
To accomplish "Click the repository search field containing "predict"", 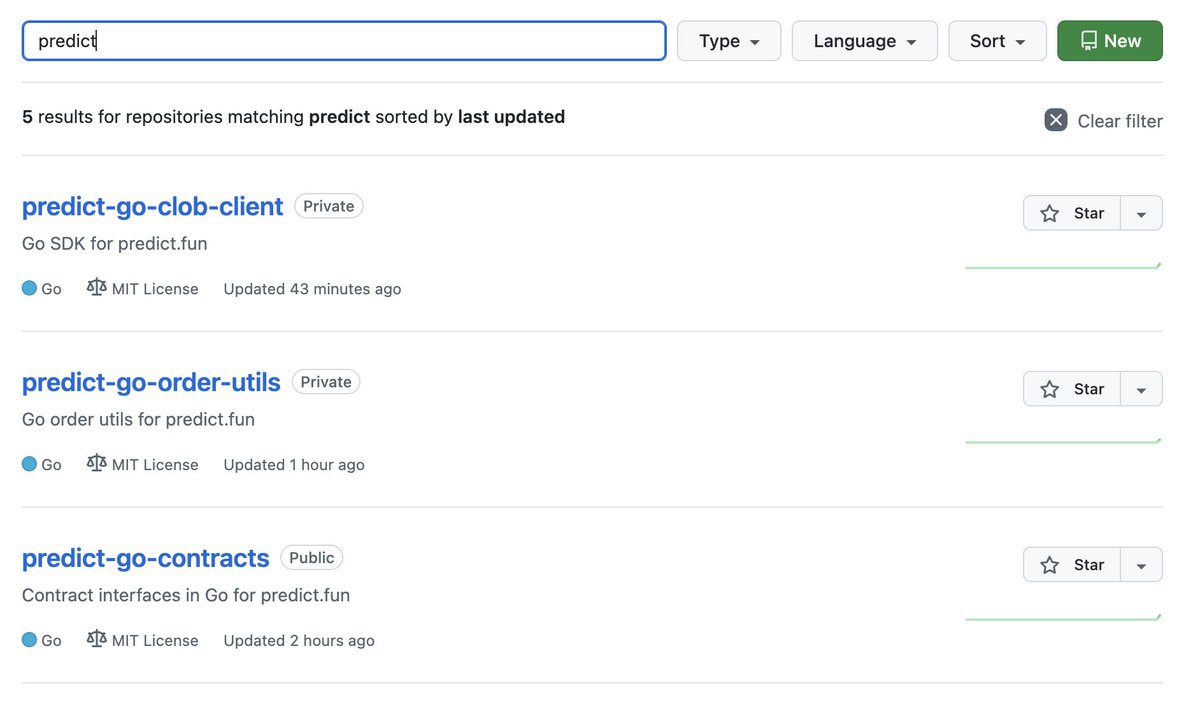I will (344, 41).
